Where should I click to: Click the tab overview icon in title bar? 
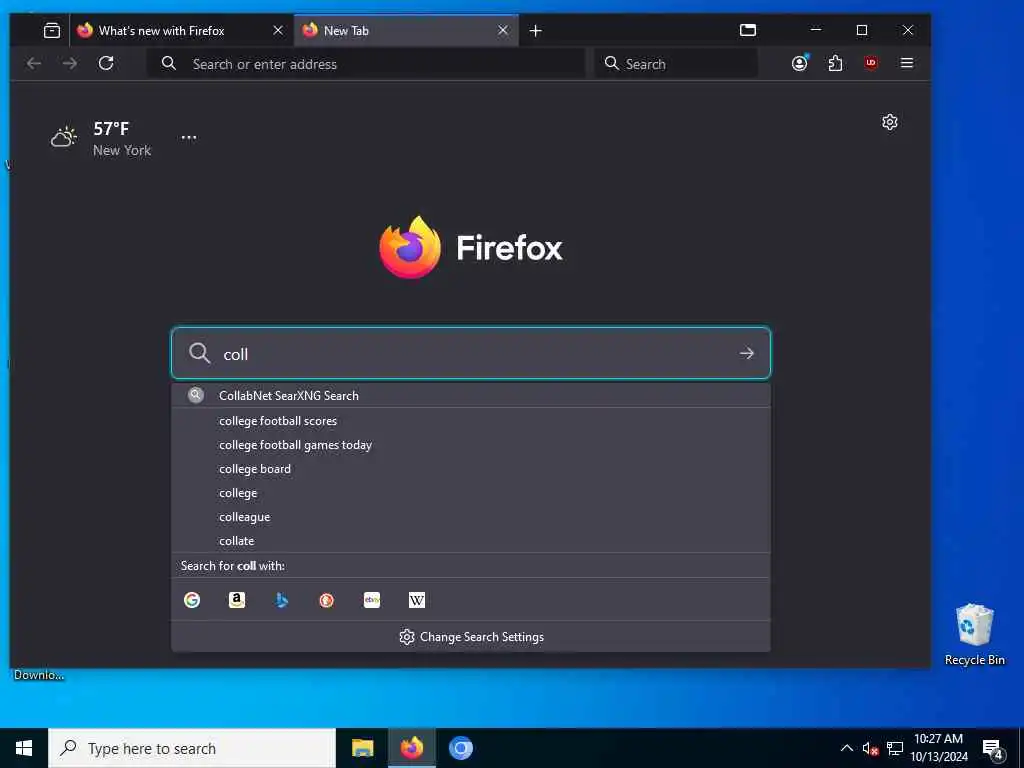click(x=748, y=30)
